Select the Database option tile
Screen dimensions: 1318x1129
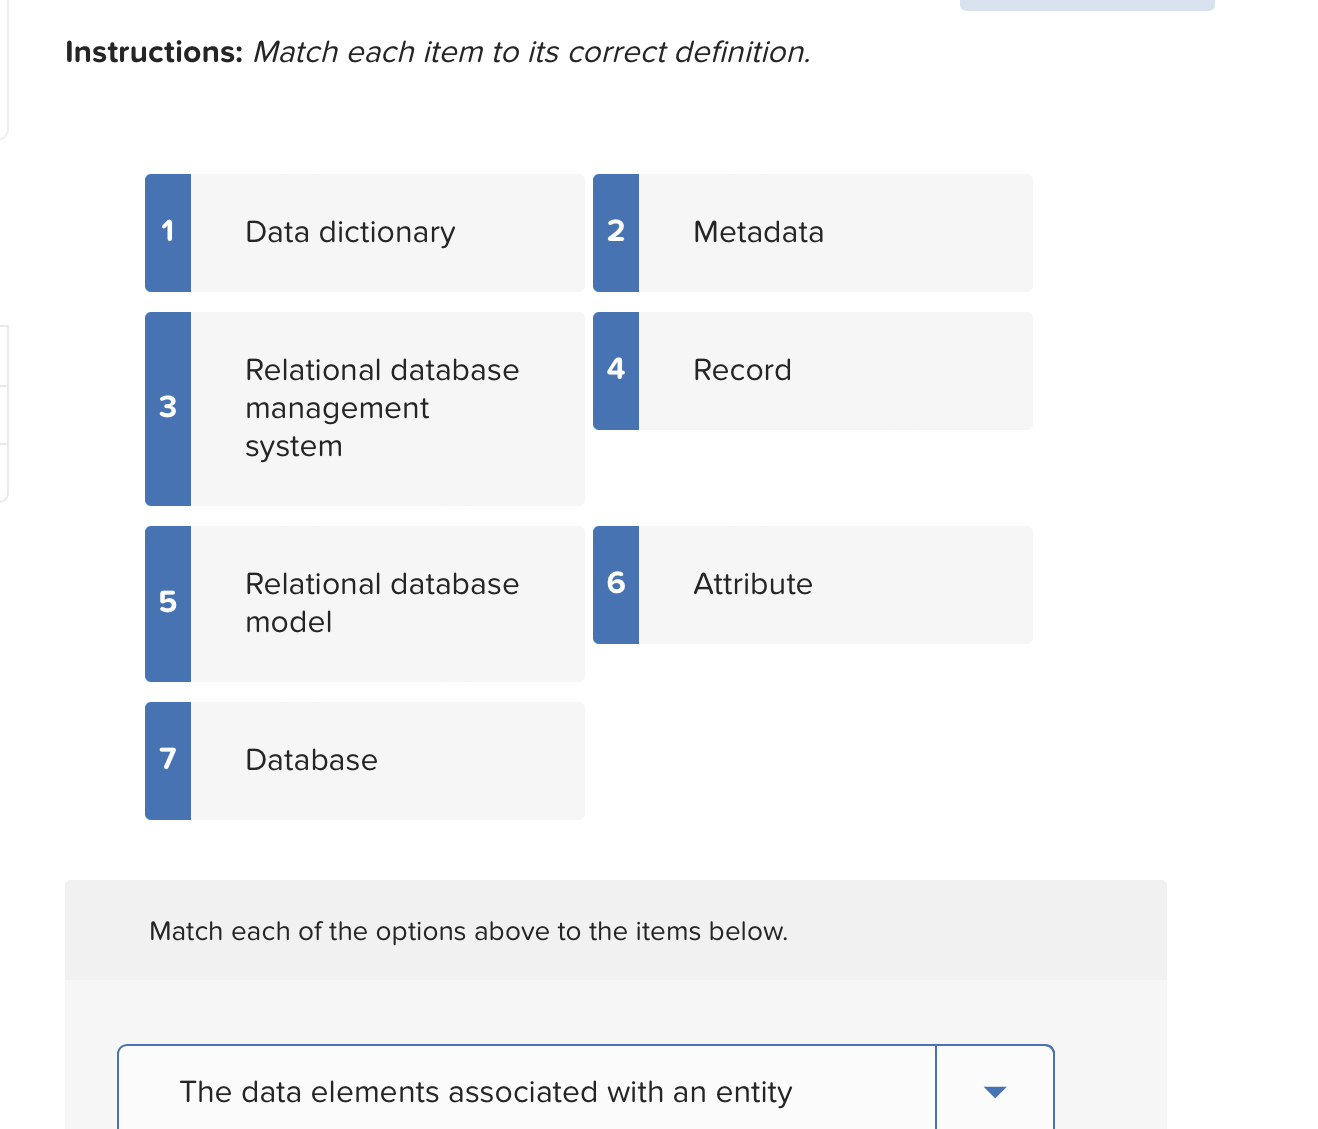[388, 760]
